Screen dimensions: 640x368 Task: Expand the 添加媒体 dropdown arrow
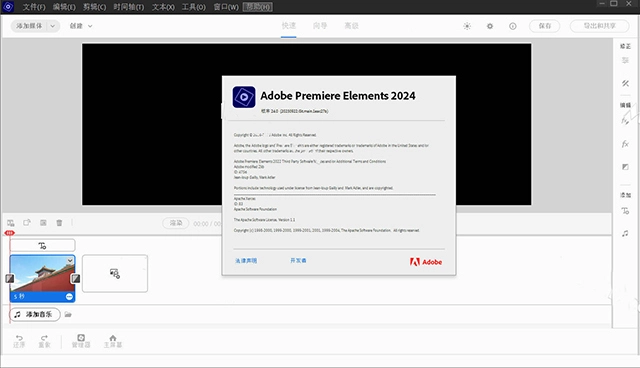coord(53,26)
